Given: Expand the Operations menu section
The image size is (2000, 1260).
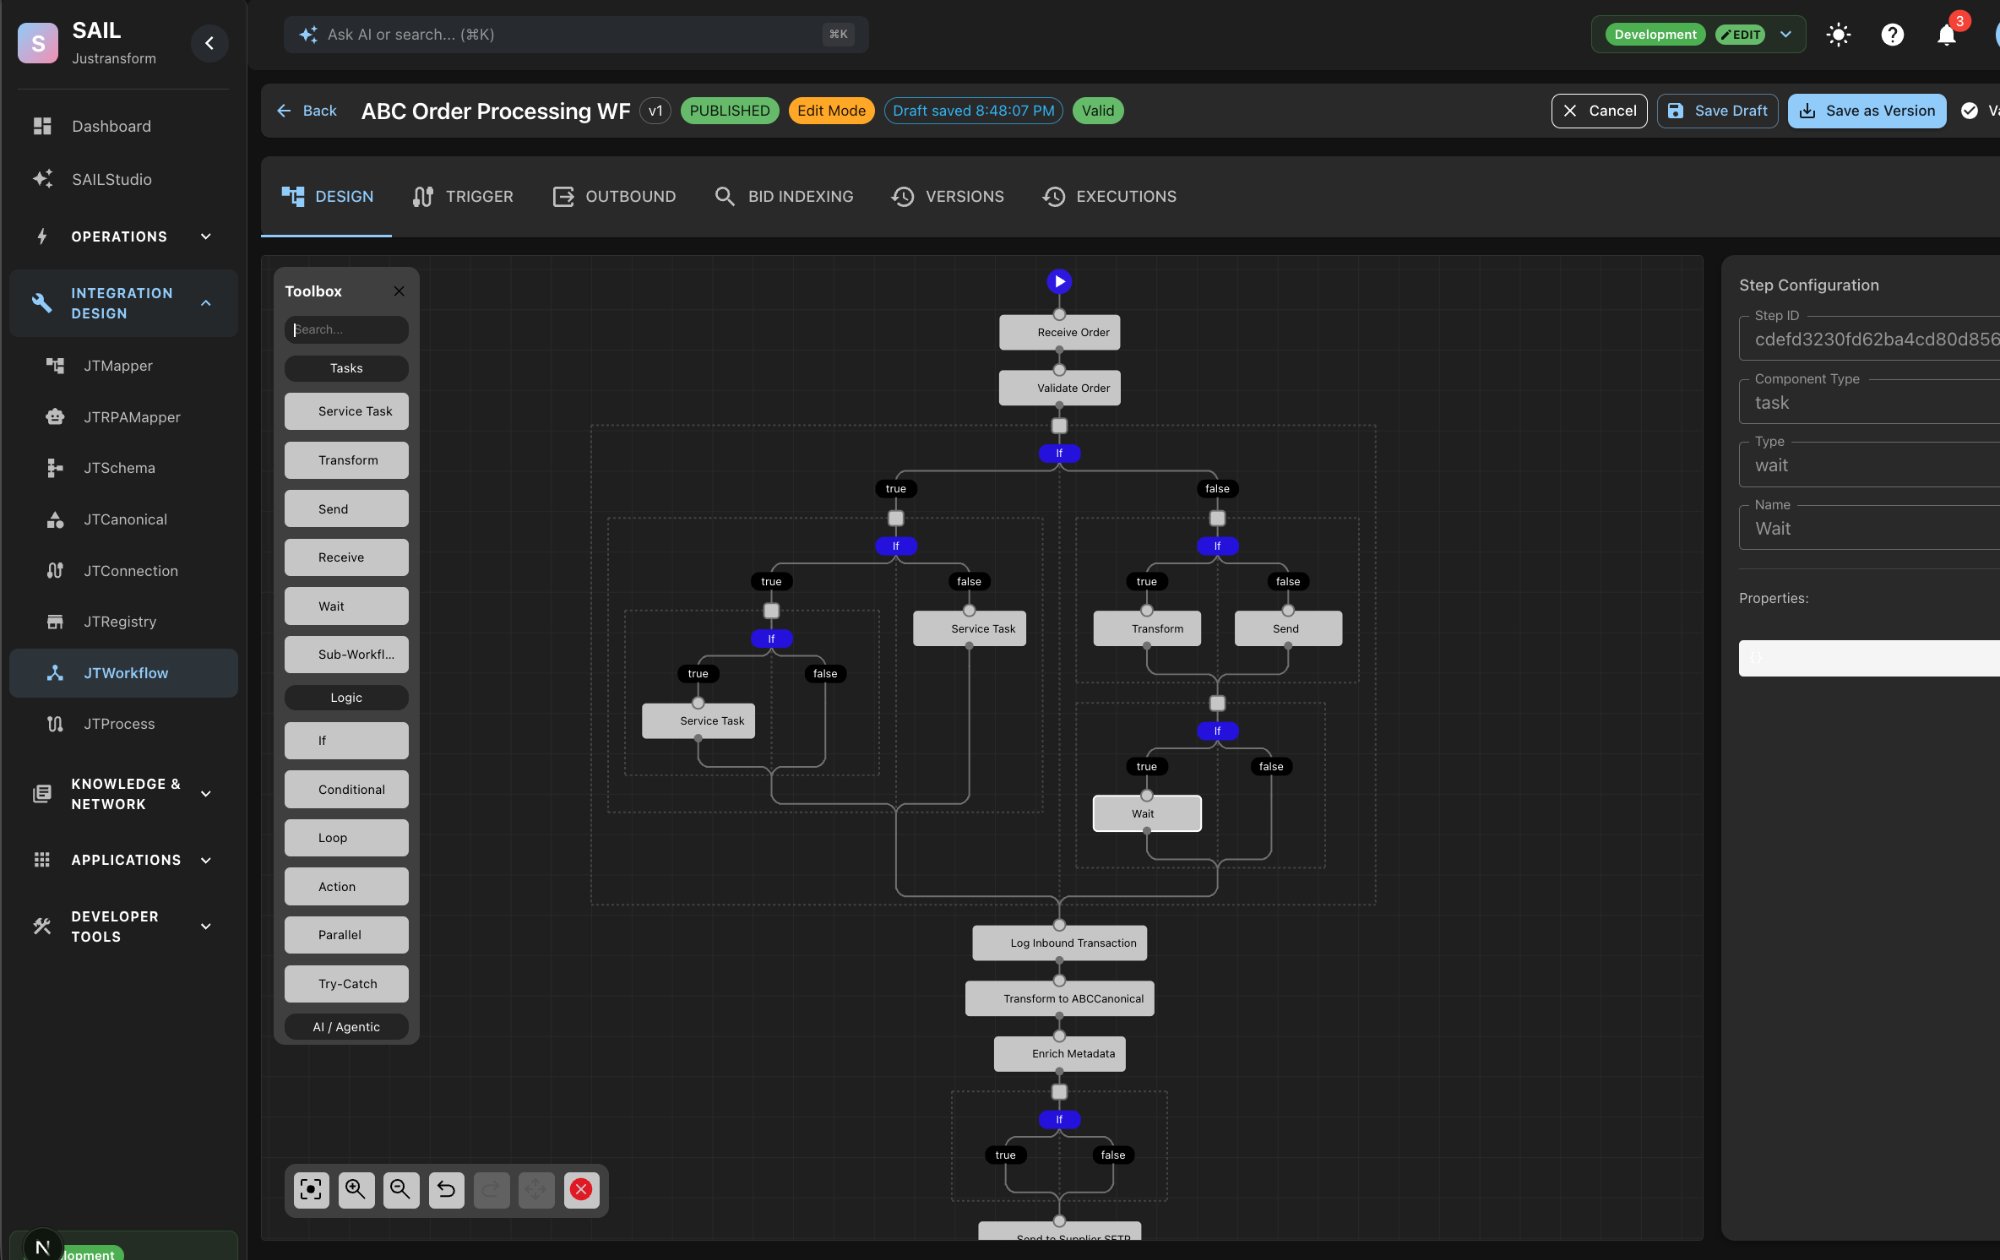Looking at the screenshot, I should (x=206, y=237).
